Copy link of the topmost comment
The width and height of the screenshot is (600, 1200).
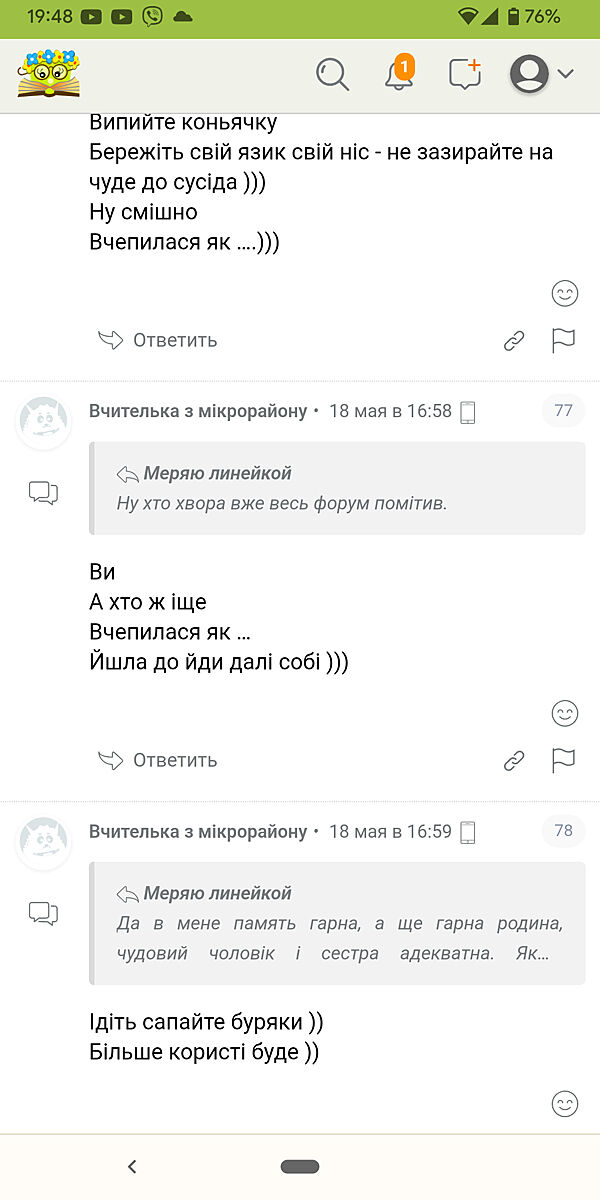514,341
